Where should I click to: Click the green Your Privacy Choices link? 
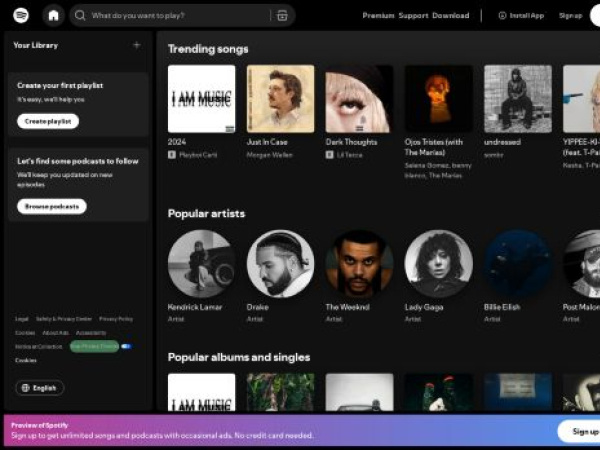point(95,346)
